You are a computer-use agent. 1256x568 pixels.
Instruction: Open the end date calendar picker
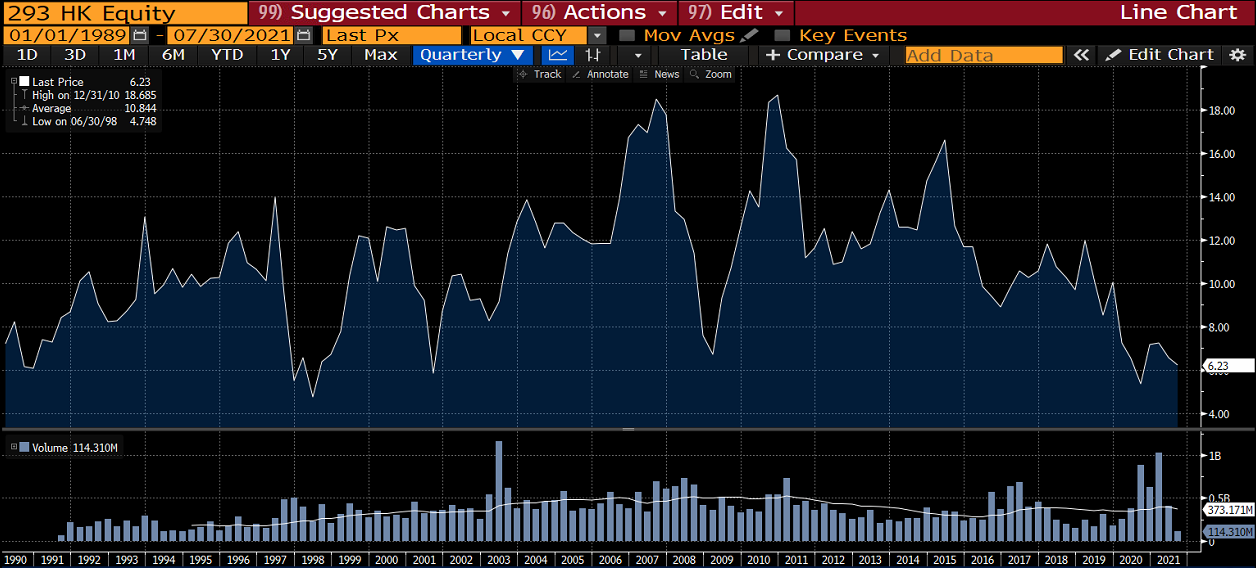coord(304,35)
